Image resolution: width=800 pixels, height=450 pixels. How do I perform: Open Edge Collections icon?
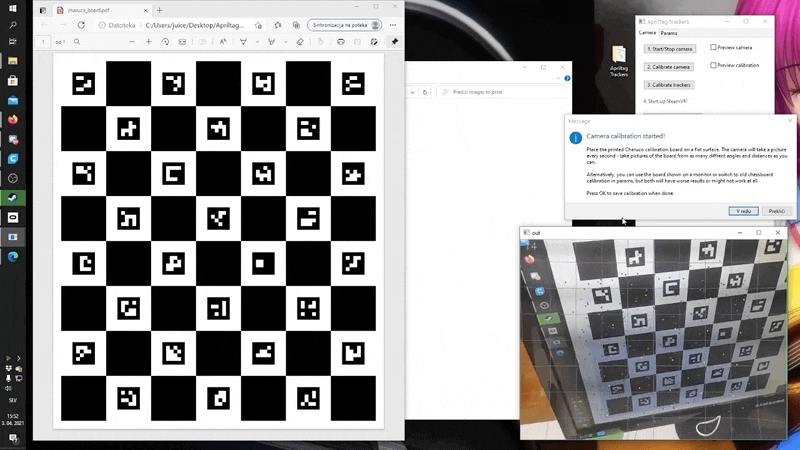pyautogui.click(x=296, y=25)
